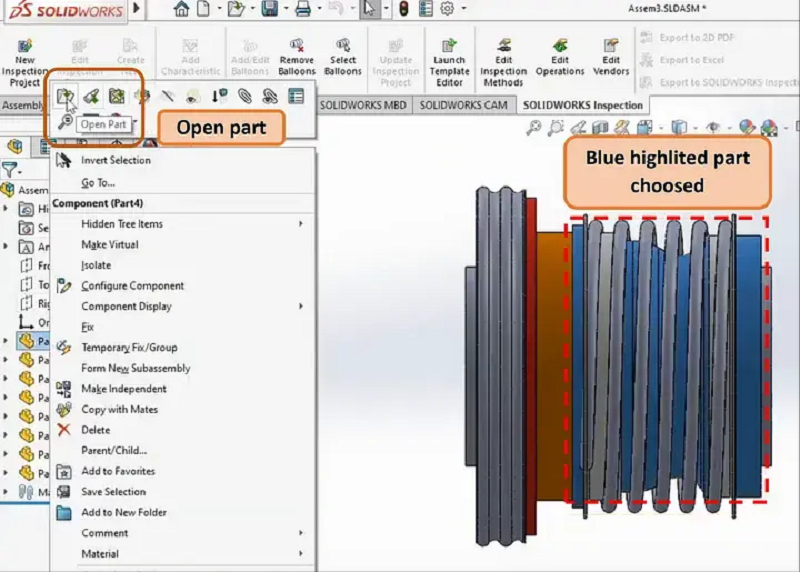The height and width of the screenshot is (572, 800).
Task: Choose Delete in the context menu
Action: (95, 430)
